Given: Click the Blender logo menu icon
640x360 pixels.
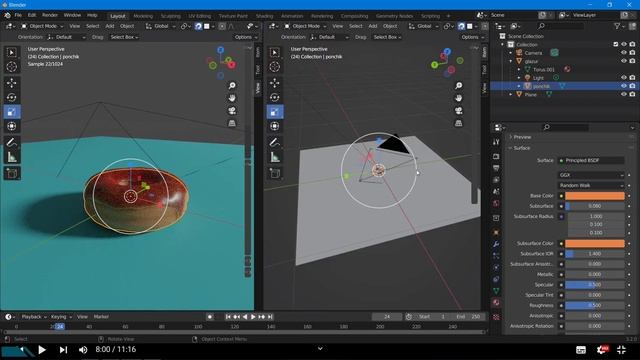Looking at the screenshot, I should tap(7, 15).
